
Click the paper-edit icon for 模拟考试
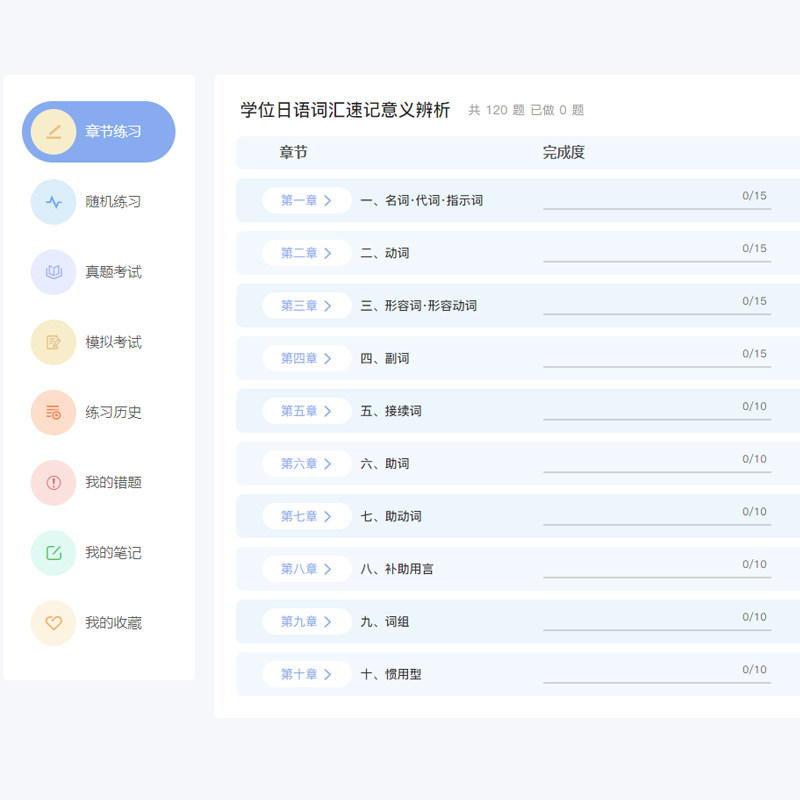(54, 342)
